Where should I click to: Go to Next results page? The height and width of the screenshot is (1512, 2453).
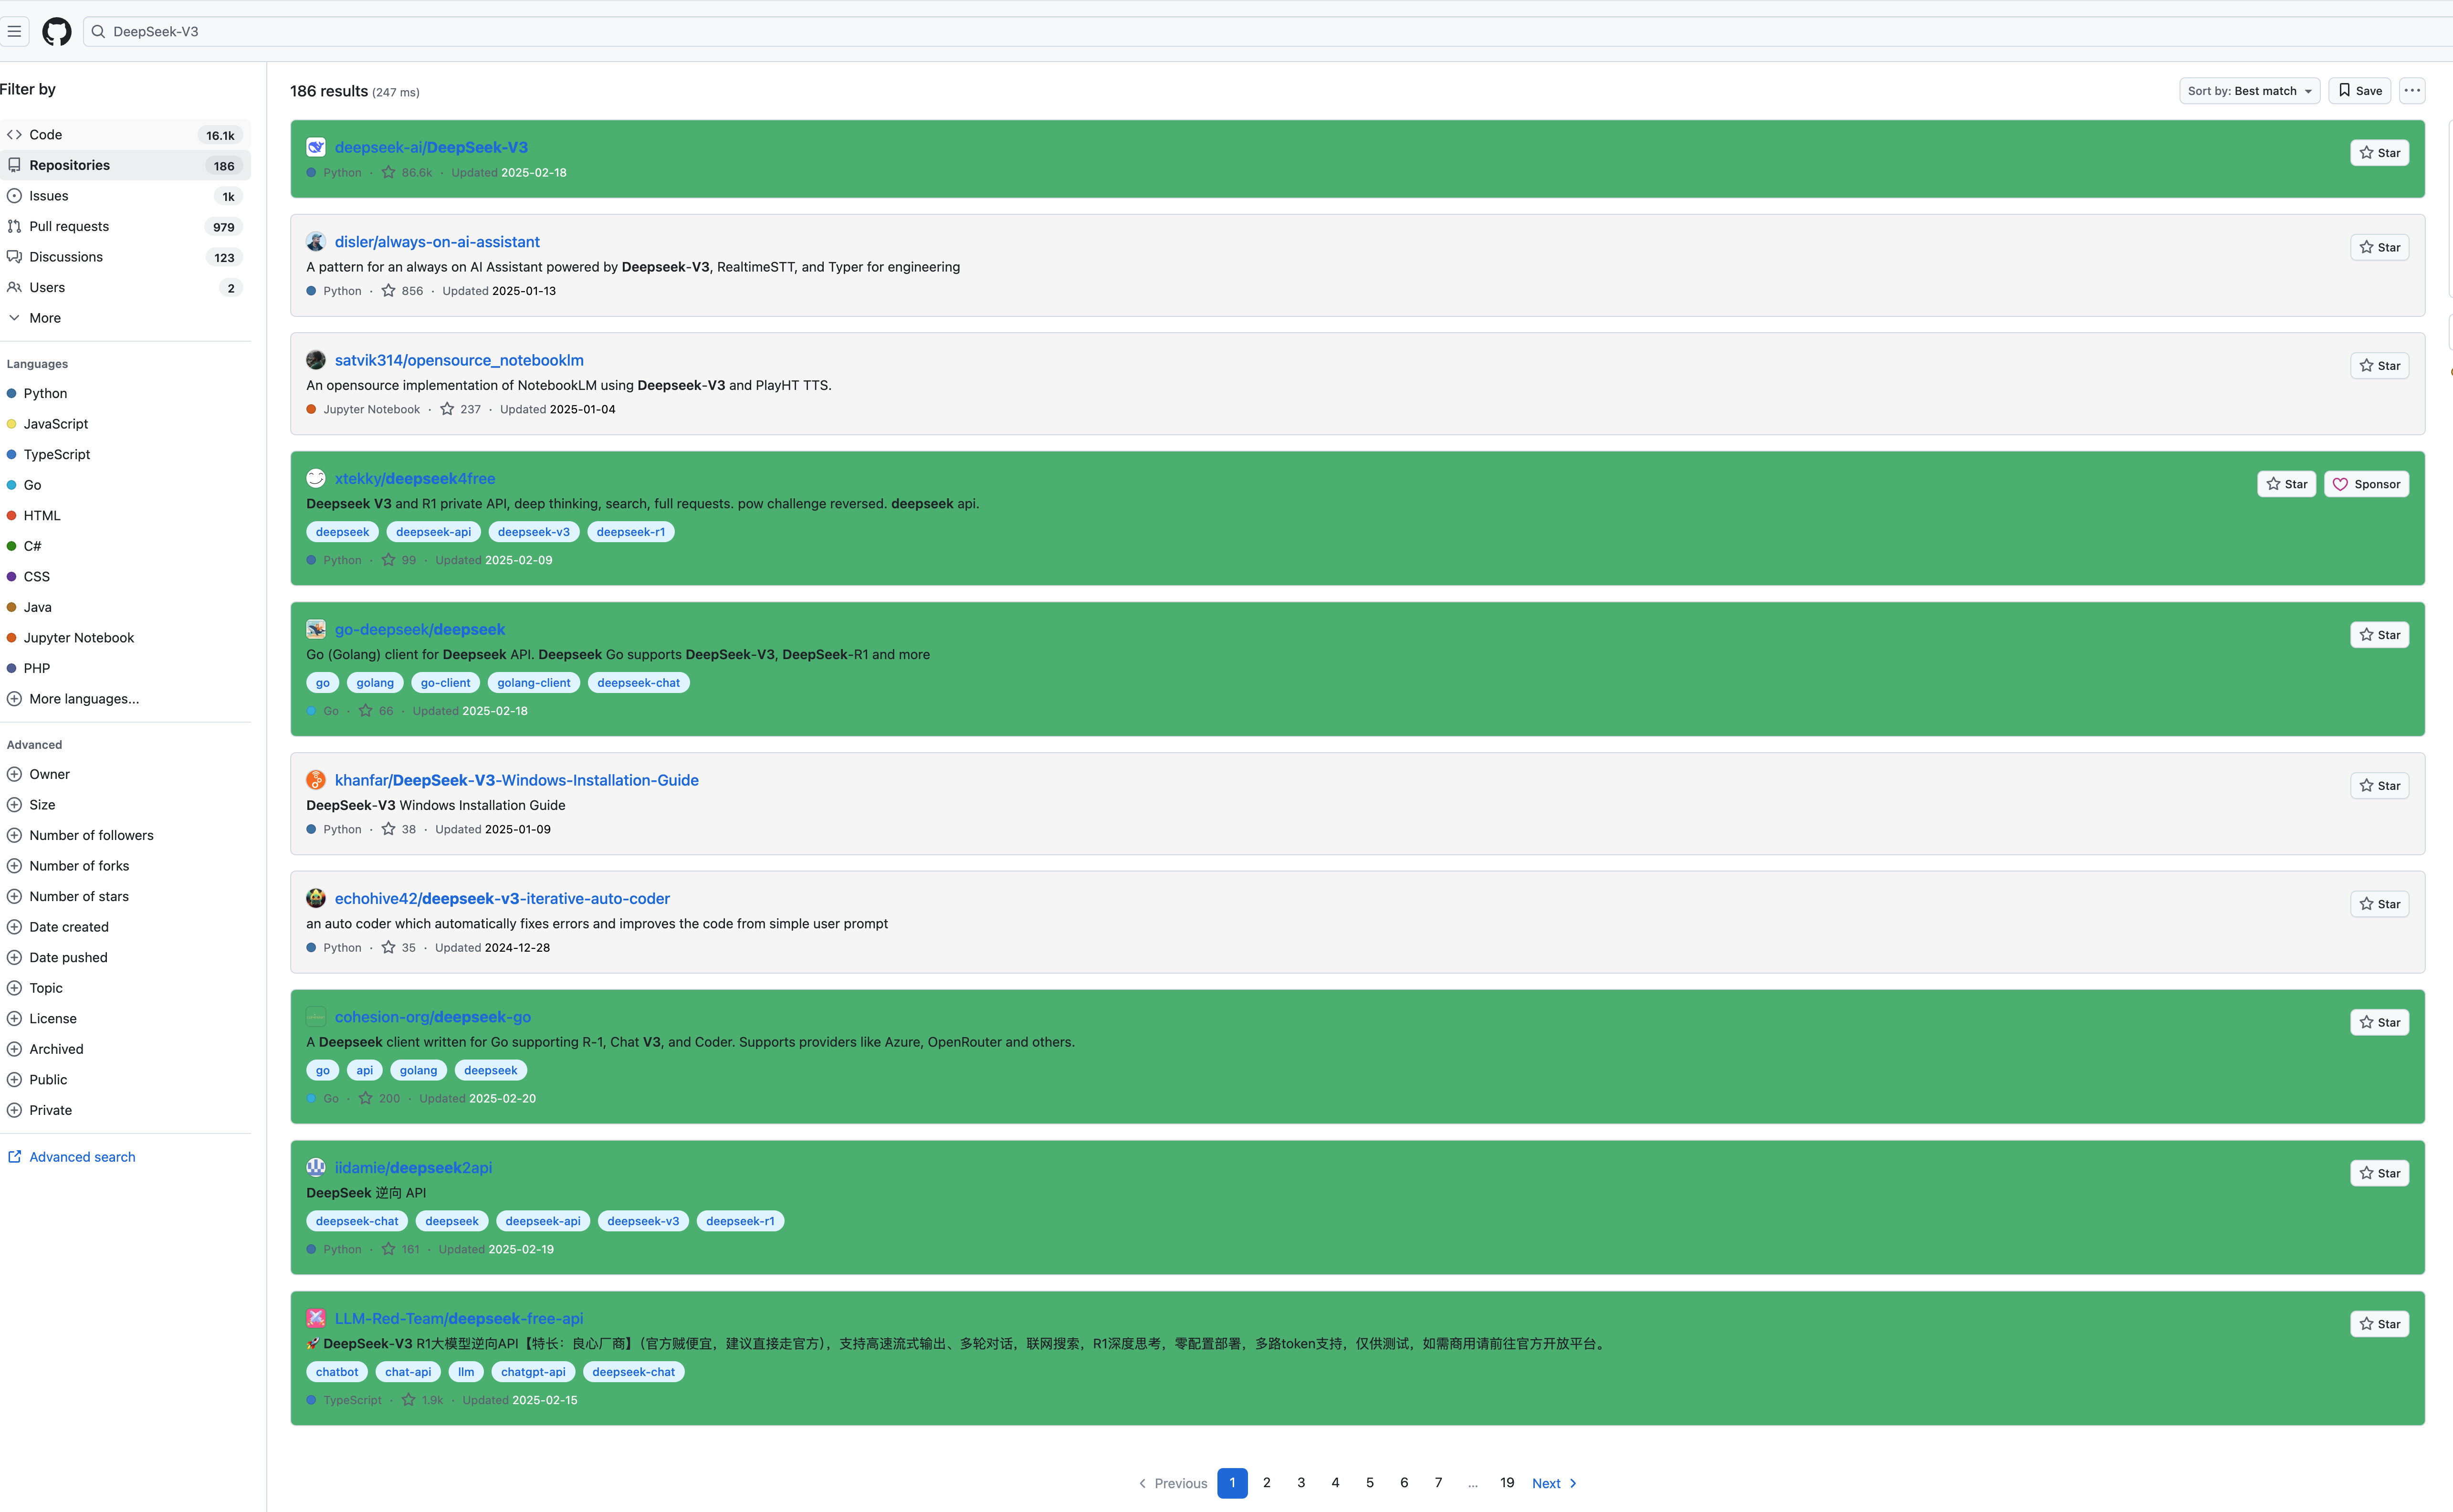click(x=1554, y=1483)
